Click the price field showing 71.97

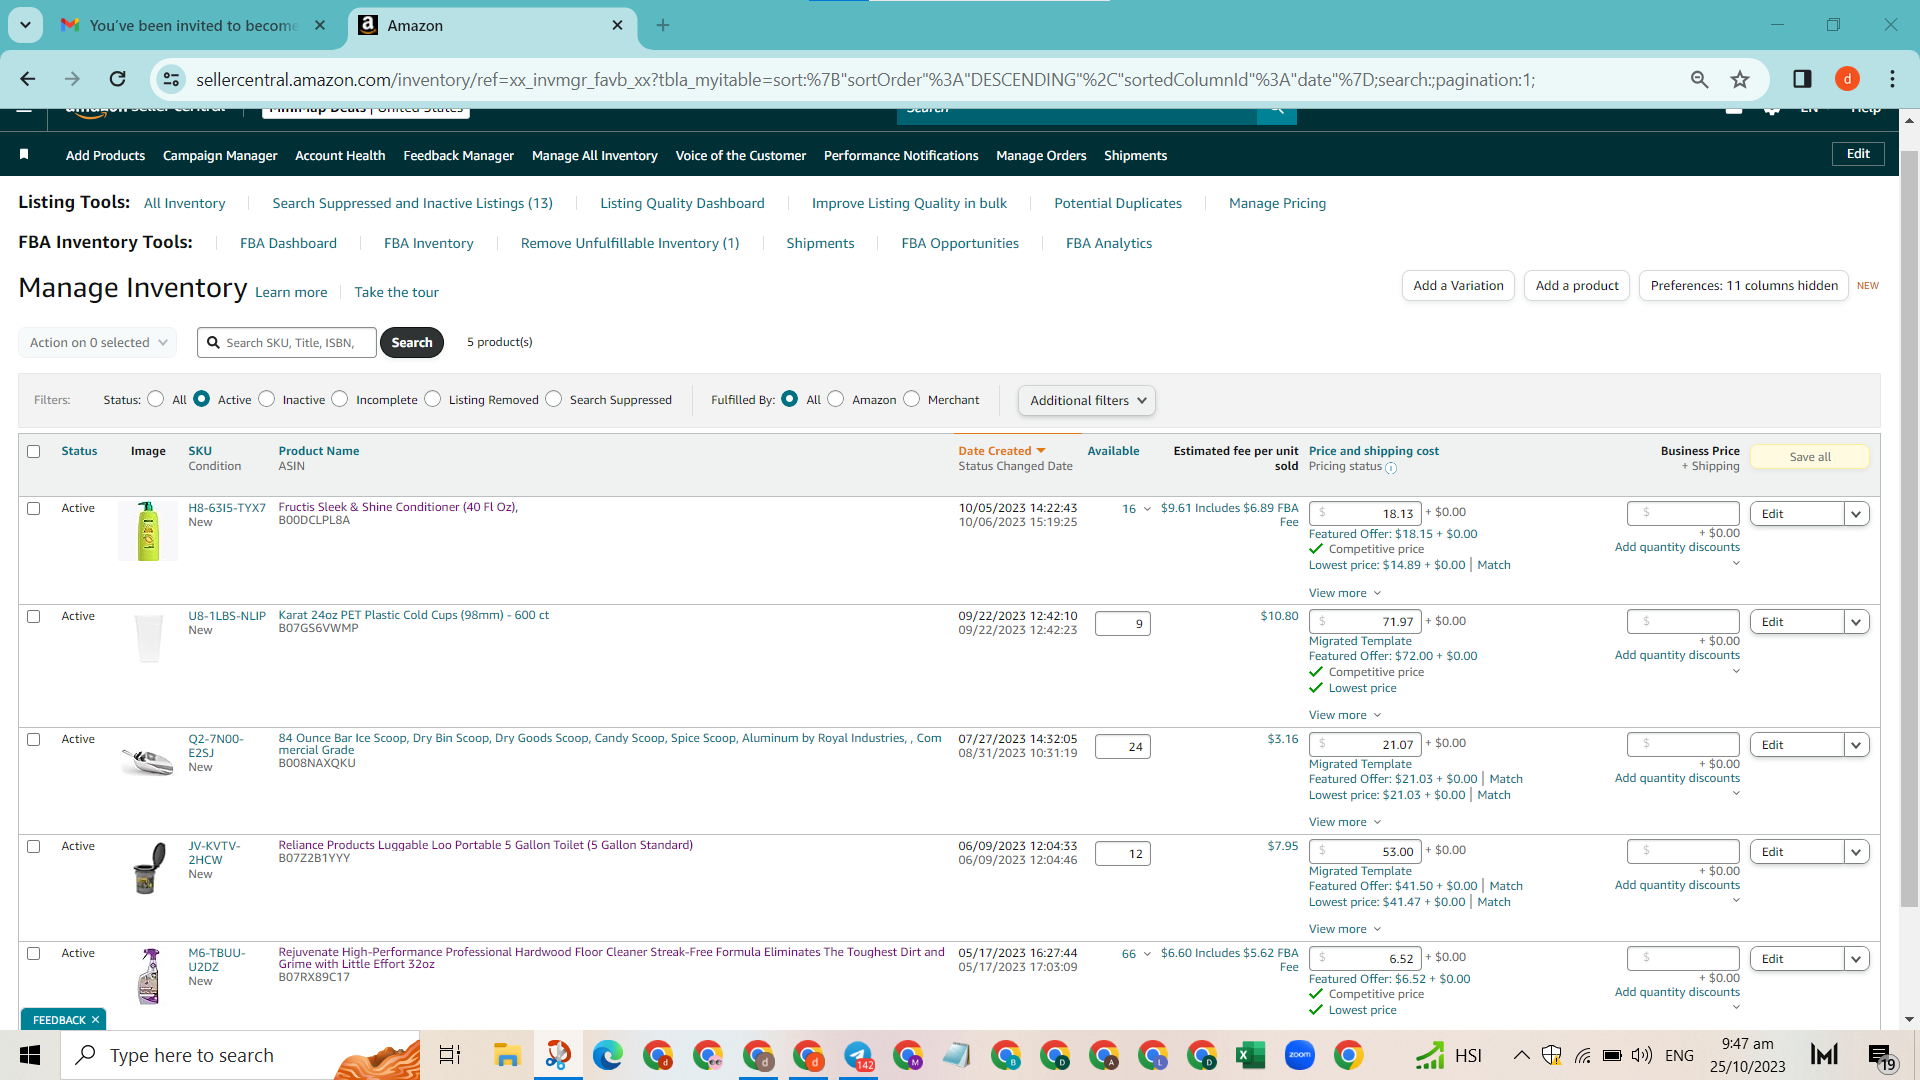coord(1365,622)
